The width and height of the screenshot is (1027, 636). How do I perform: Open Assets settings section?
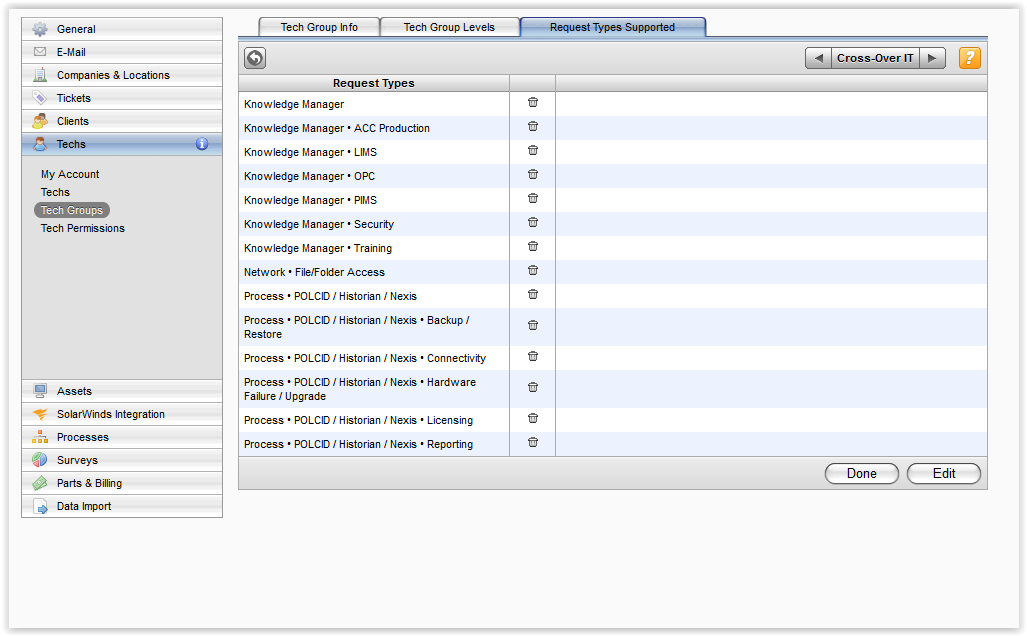[122, 391]
